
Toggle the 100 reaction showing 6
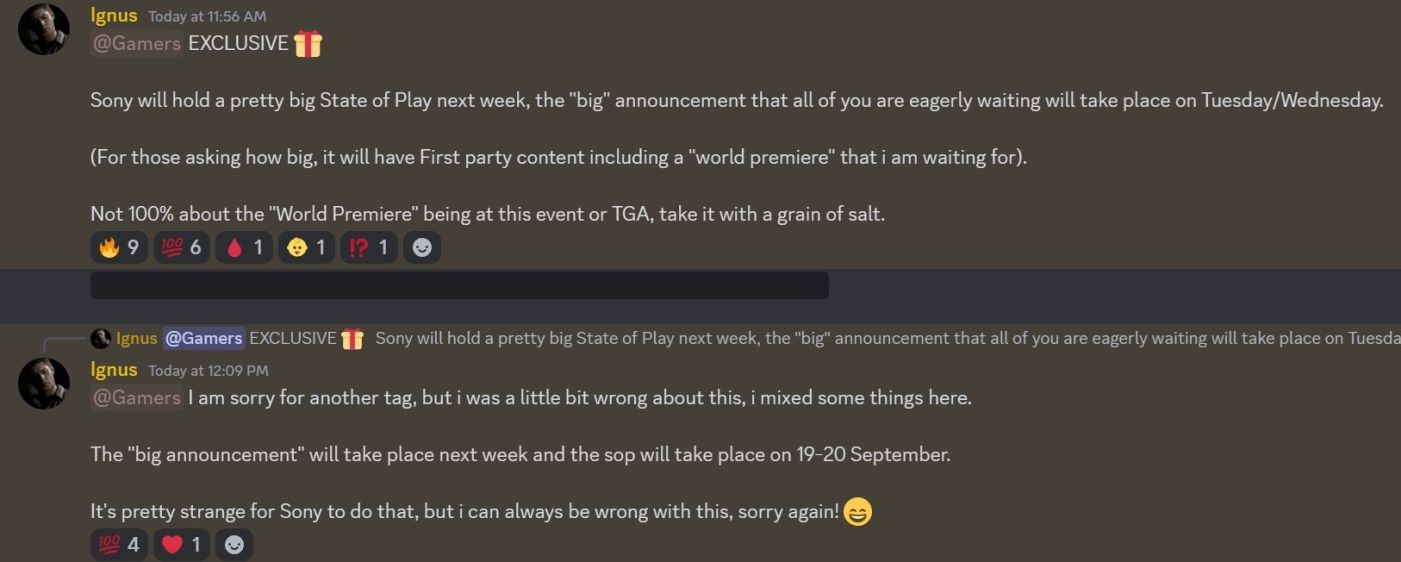(180, 248)
